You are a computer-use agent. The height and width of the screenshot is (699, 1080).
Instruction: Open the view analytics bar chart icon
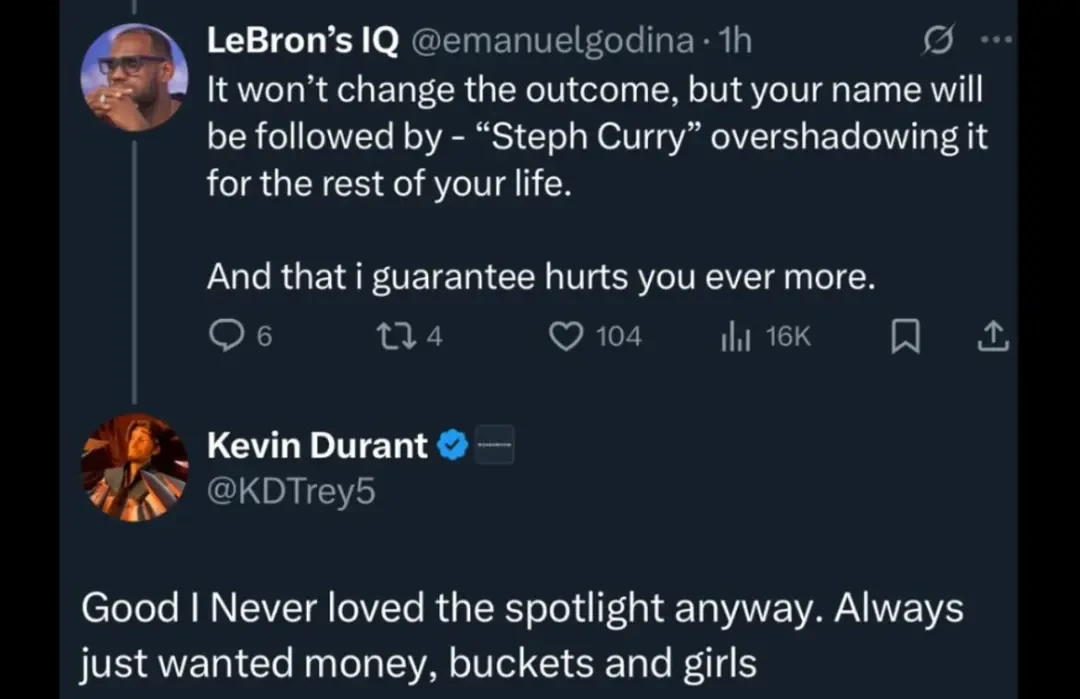736,337
